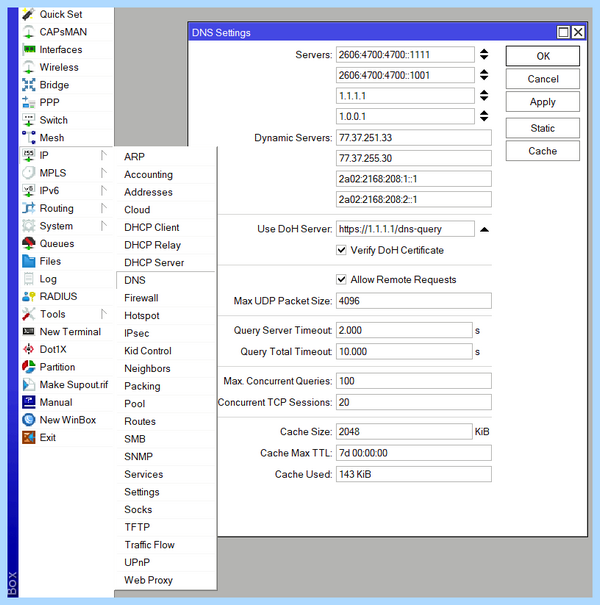Open Services from the IP submenu

[166, 474]
